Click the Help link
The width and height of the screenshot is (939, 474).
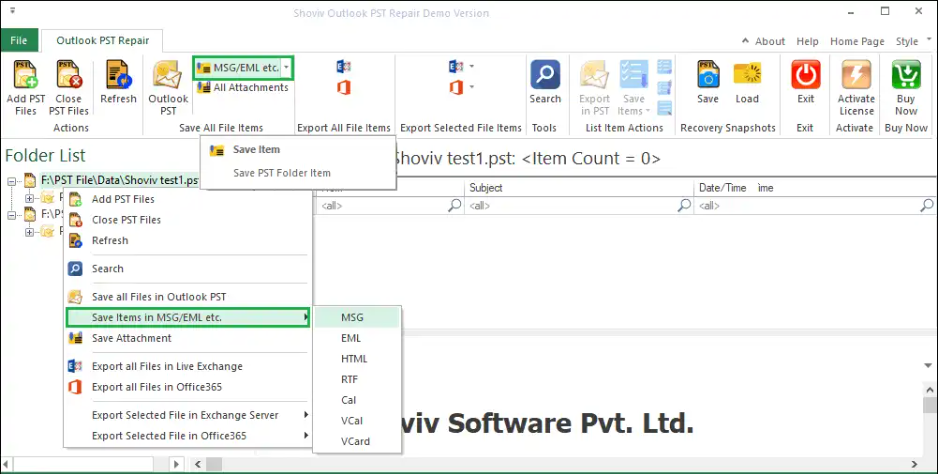(807, 41)
